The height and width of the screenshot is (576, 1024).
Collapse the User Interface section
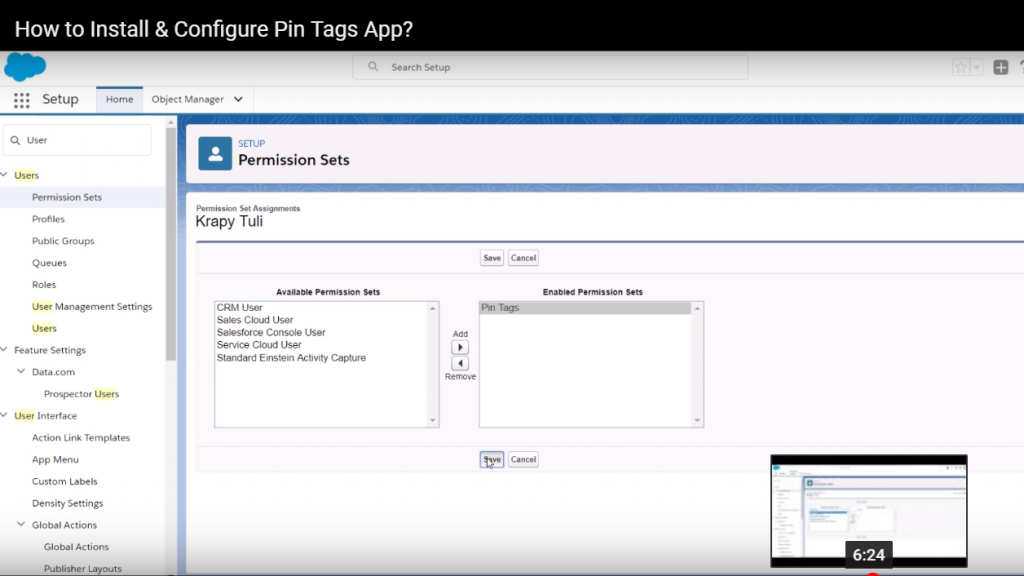(4, 415)
